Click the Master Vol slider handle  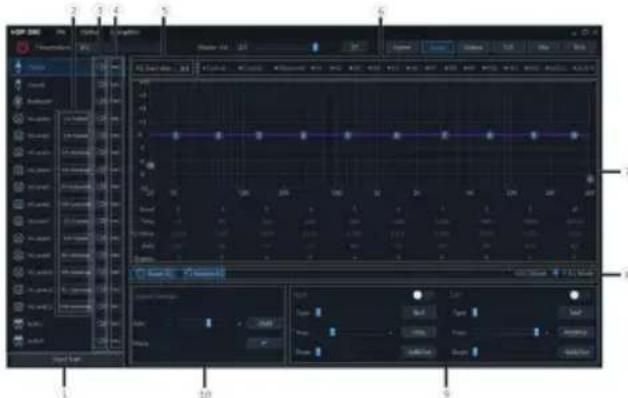point(315,47)
